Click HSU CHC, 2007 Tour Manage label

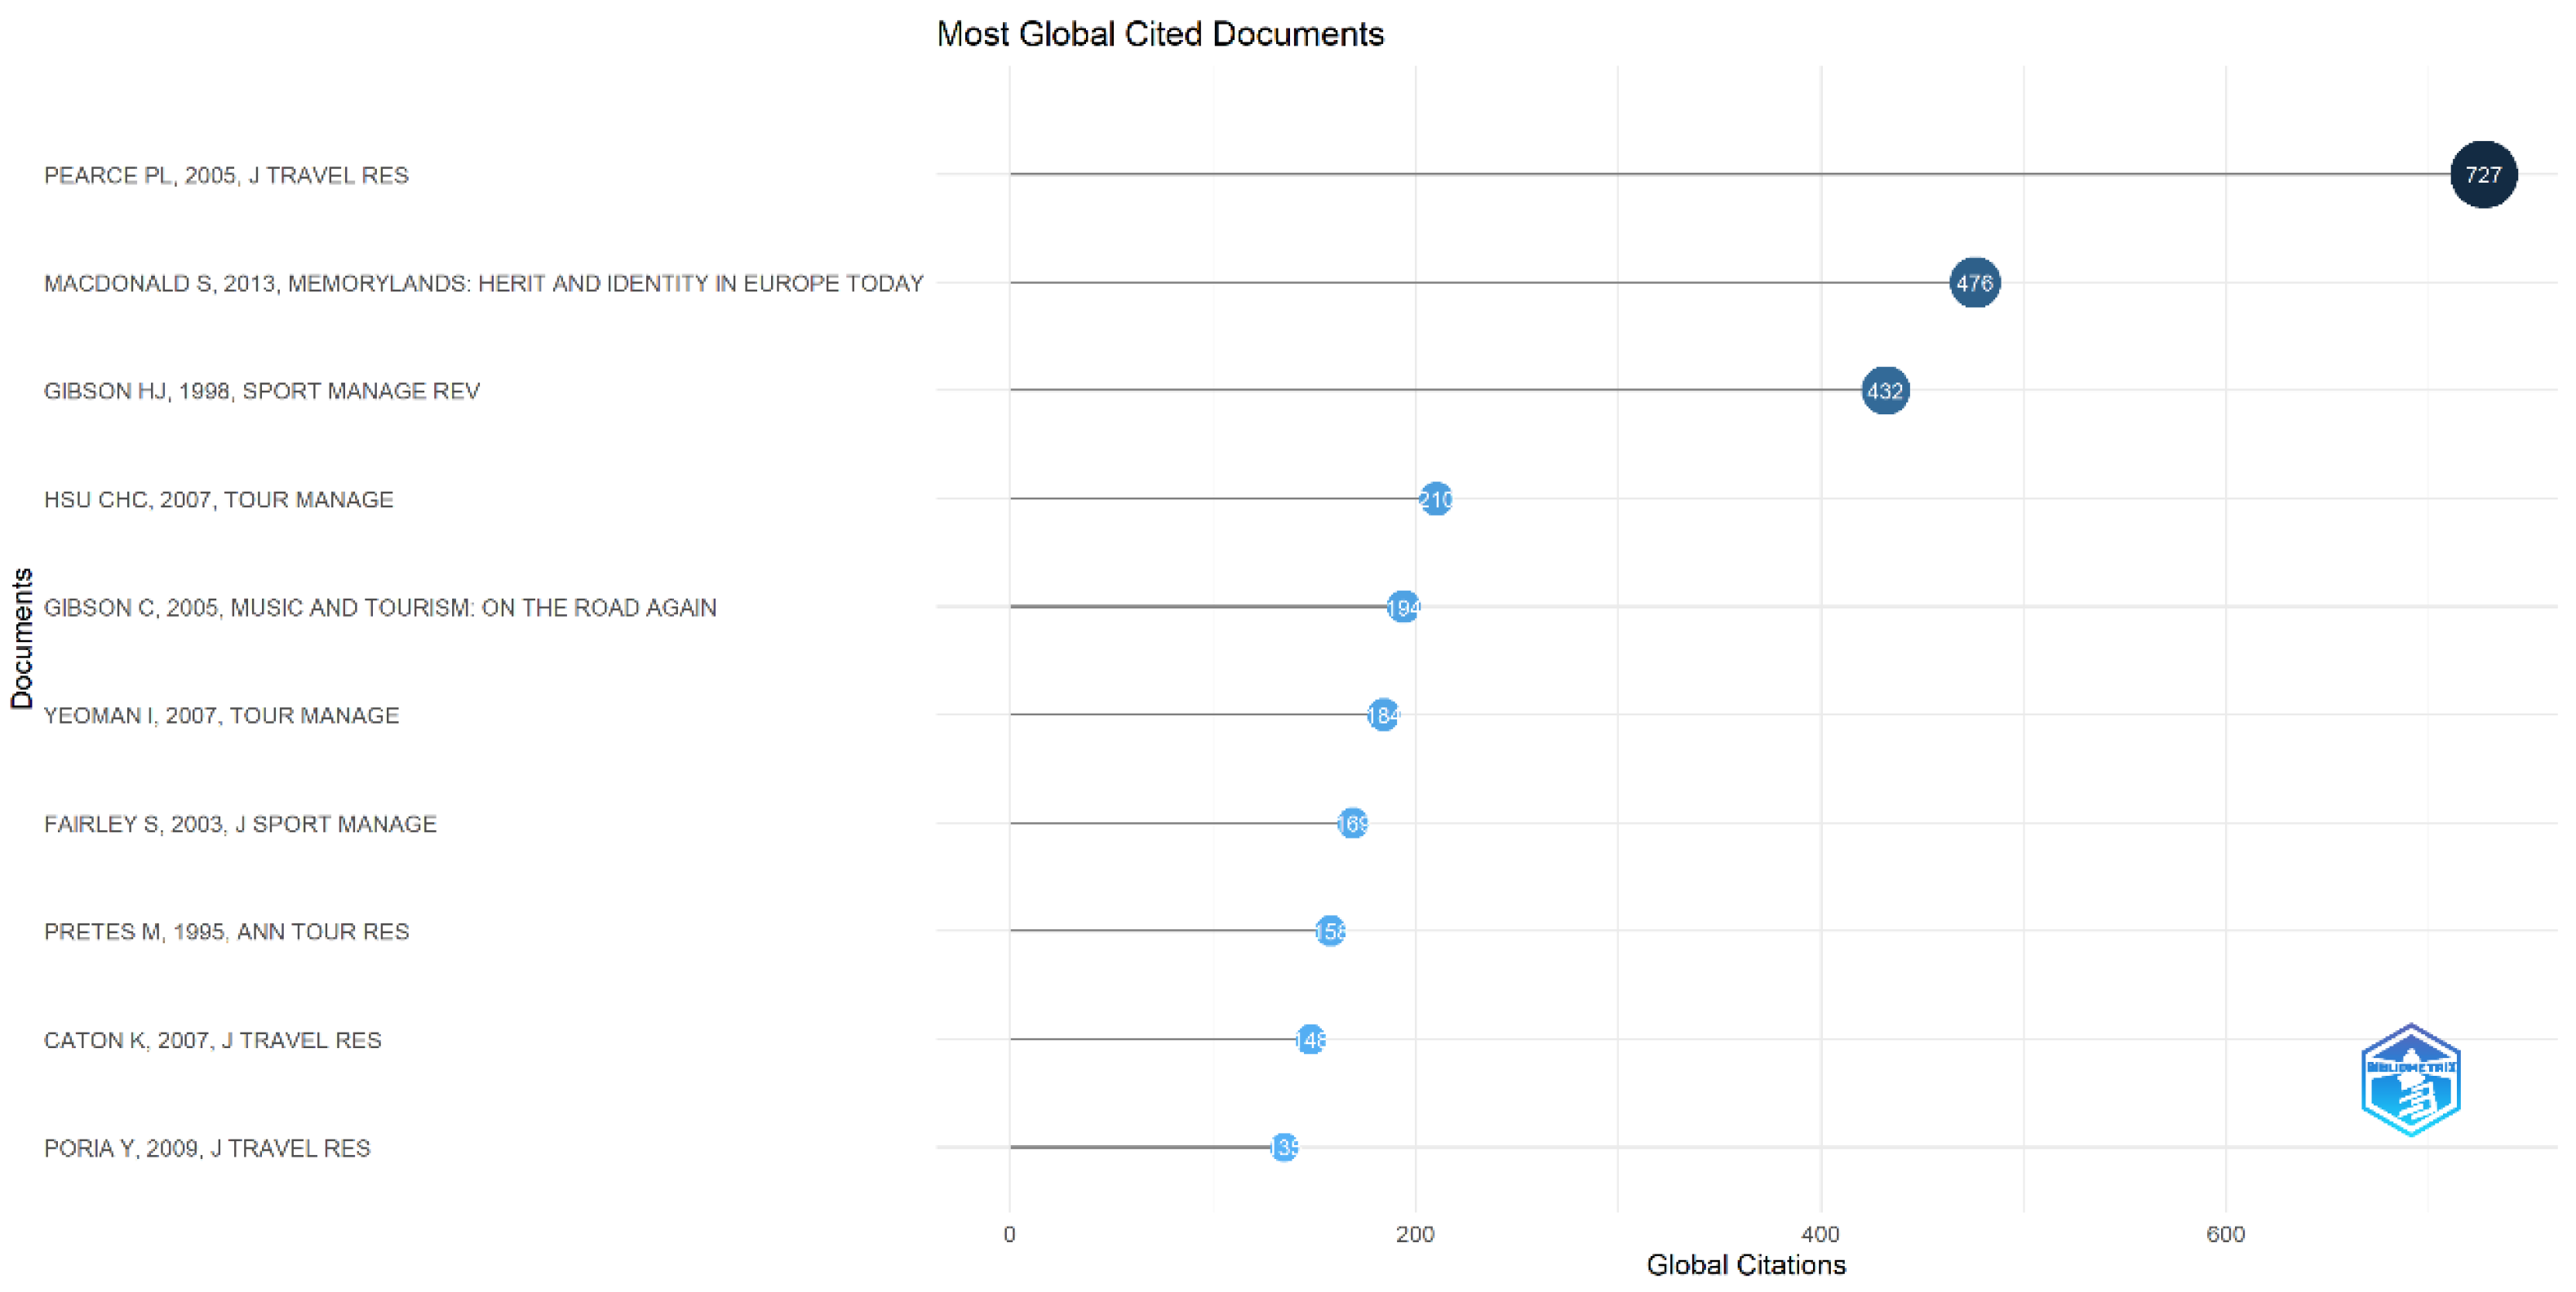219,500
